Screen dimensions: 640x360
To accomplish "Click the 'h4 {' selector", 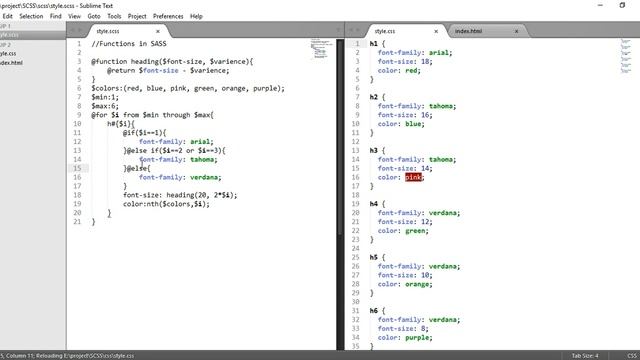I will point(378,204).
